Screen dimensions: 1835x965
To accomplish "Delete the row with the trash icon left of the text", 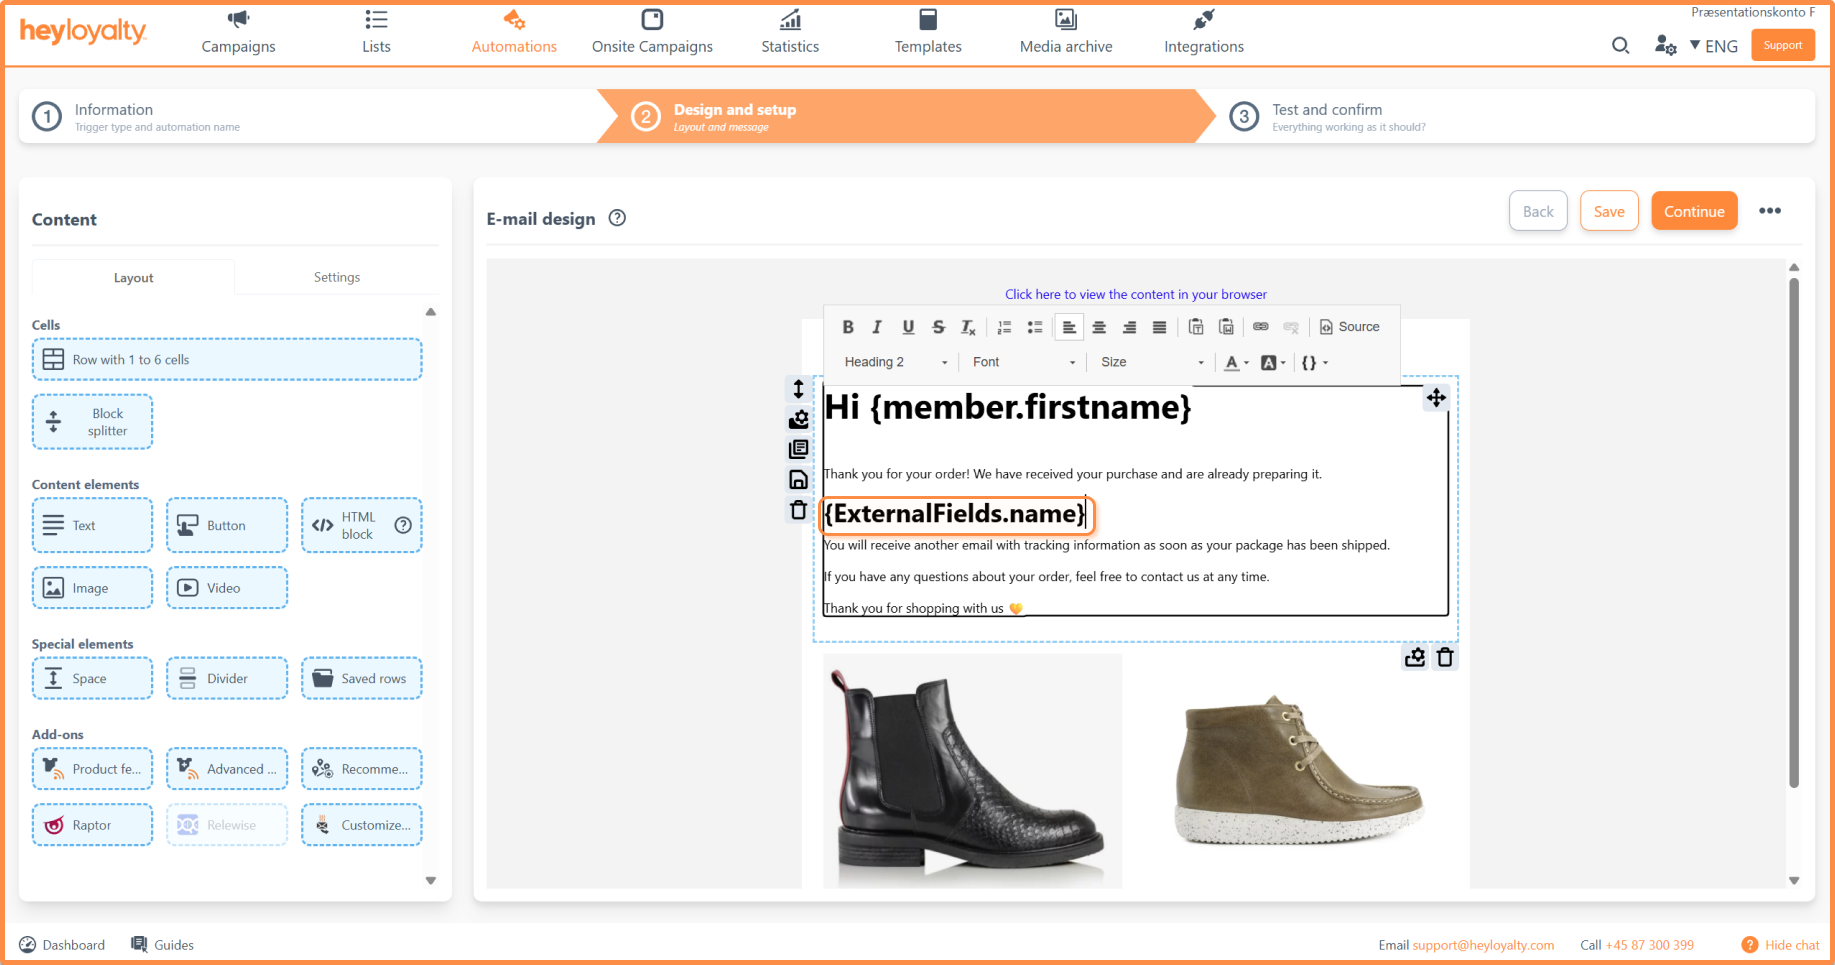I will 798,511.
